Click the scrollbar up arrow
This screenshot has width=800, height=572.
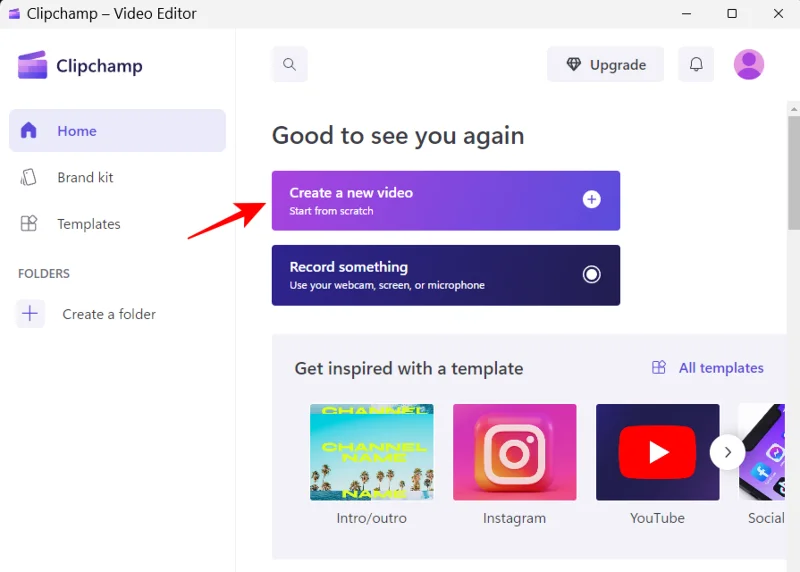[793, 109]
